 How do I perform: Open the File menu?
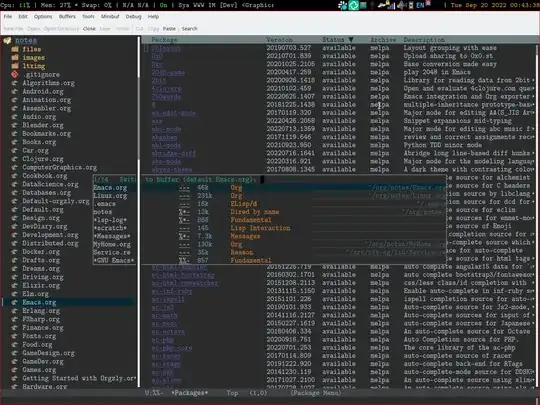coord(8,17)
